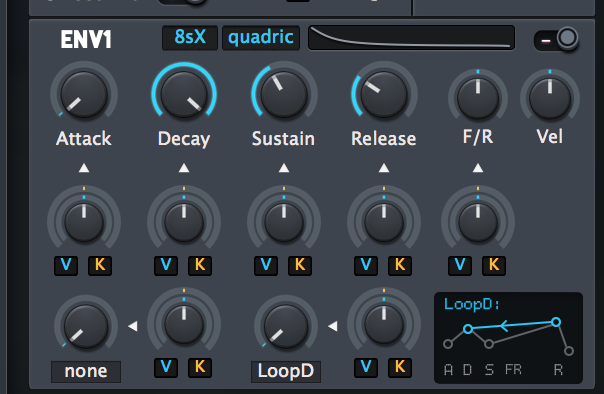Toggle K button in bottom row beside none

[x=200, y=367]
